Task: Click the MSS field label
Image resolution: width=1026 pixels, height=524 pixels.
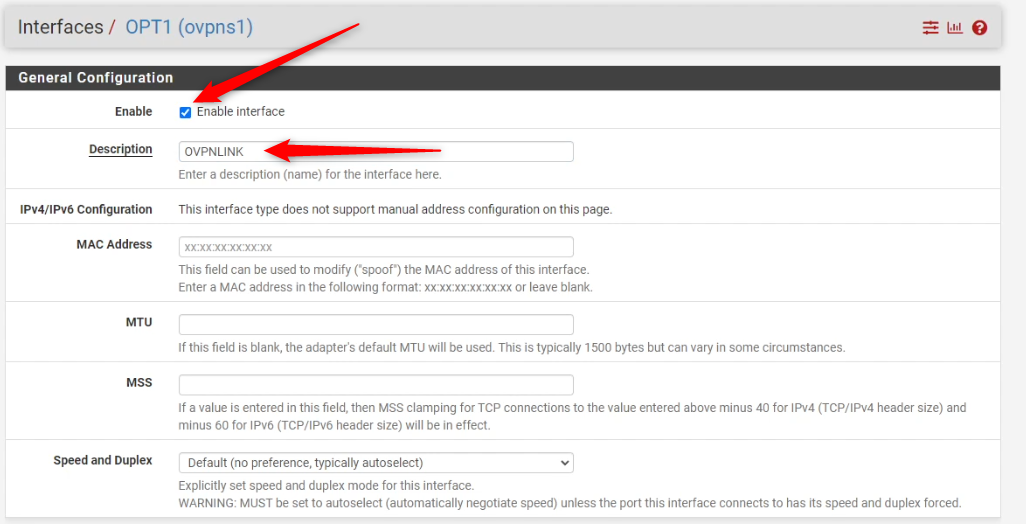Action: pos(138,383)
